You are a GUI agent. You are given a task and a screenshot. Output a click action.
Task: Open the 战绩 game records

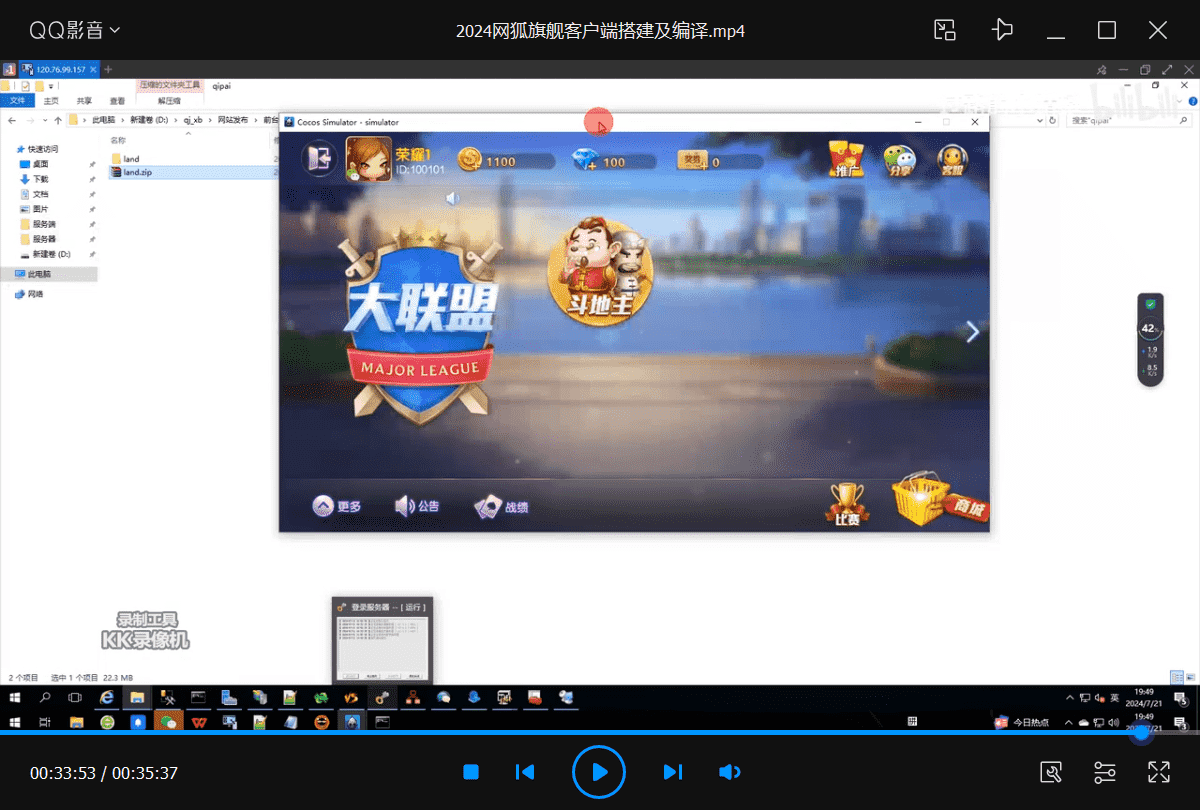click(501, 507)
